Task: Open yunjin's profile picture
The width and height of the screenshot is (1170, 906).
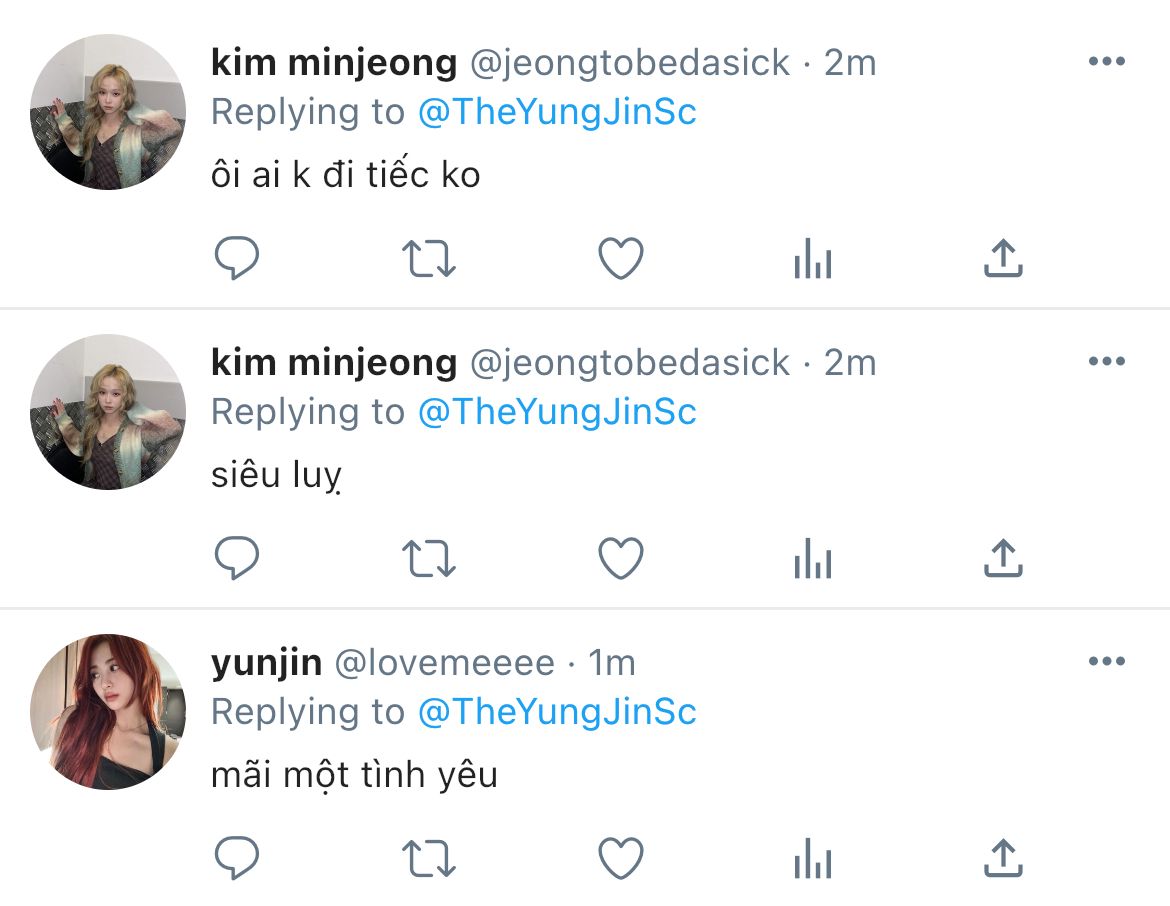Action: (x=108, y=711)
